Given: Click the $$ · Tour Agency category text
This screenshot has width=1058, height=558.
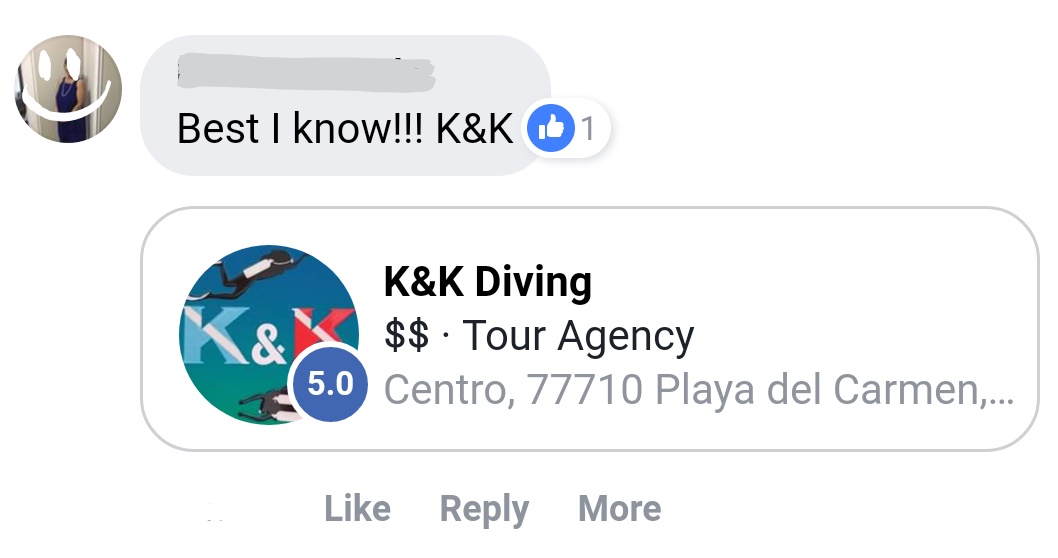Looking at the screenshot, I should 538,335.
